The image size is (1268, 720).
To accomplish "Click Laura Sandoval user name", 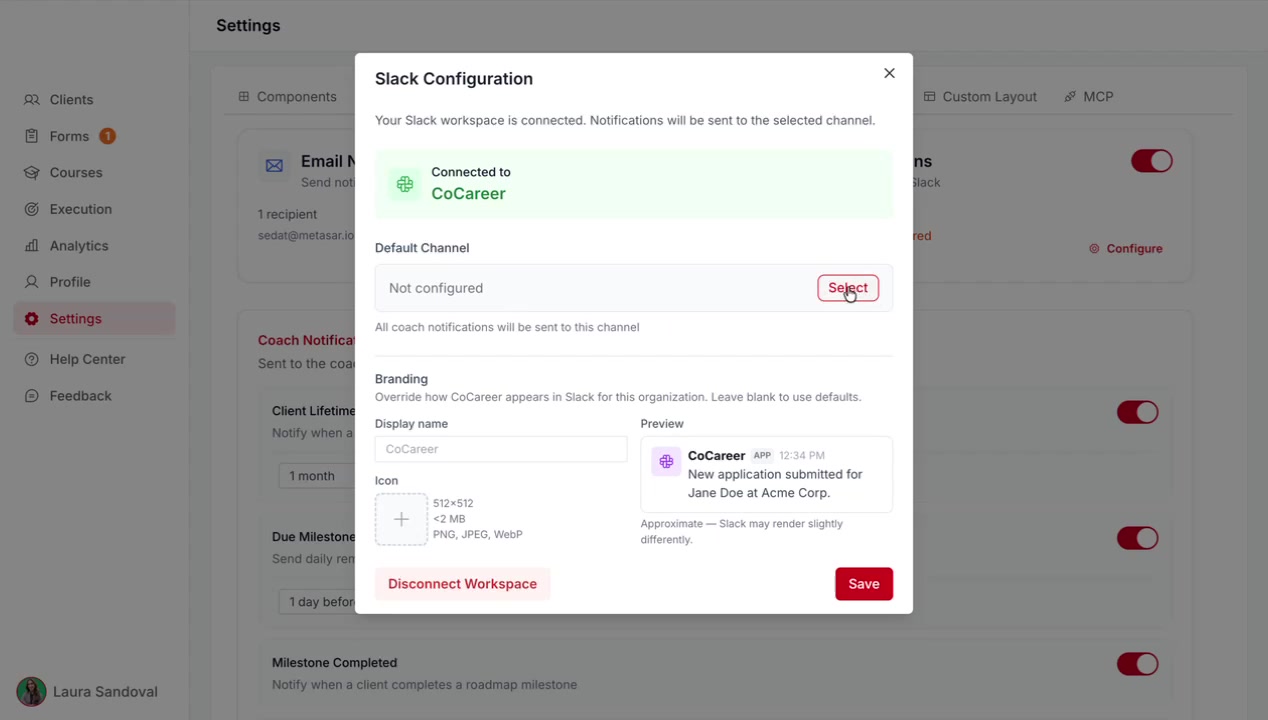I will coord(105,692).
